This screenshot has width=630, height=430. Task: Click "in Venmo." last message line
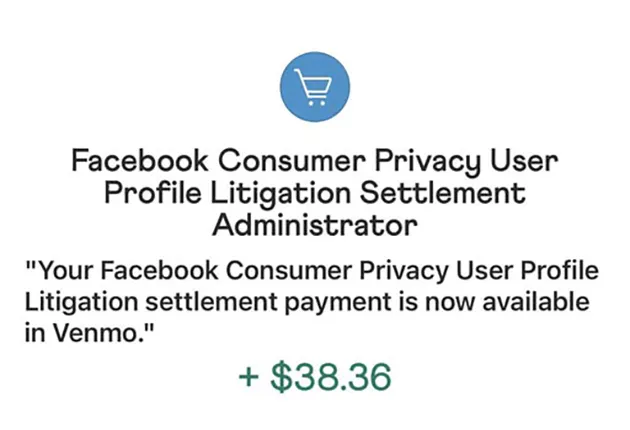[85, 334]
